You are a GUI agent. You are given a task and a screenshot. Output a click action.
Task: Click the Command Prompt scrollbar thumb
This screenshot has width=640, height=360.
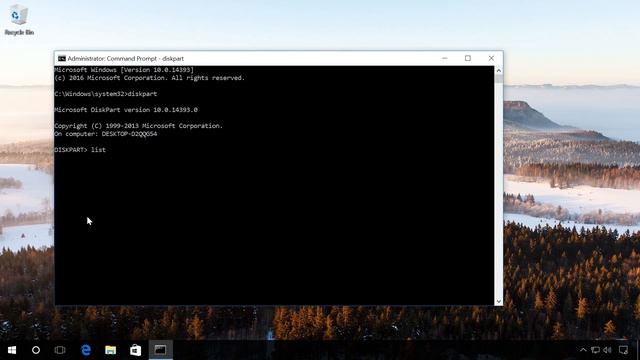[498, 79]
